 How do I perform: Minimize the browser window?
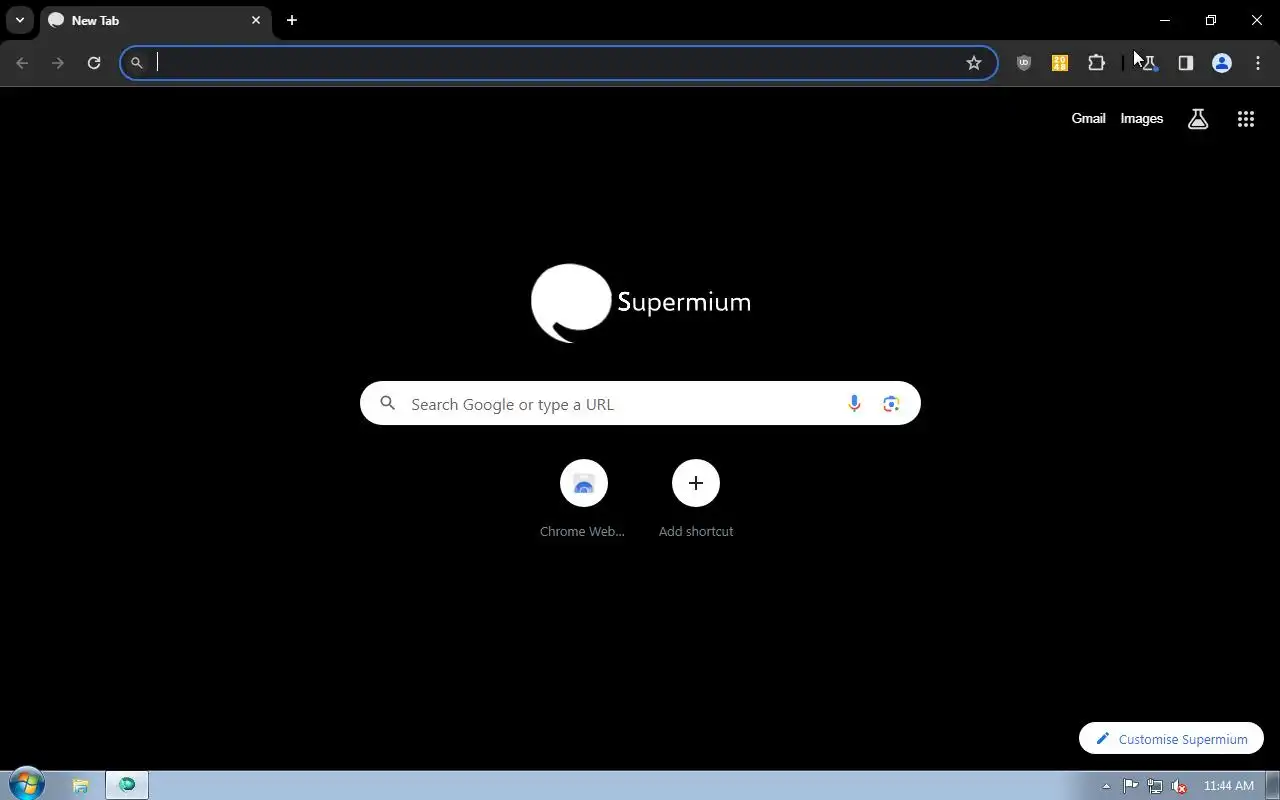pyautogui.click(x=1165, y=20)
